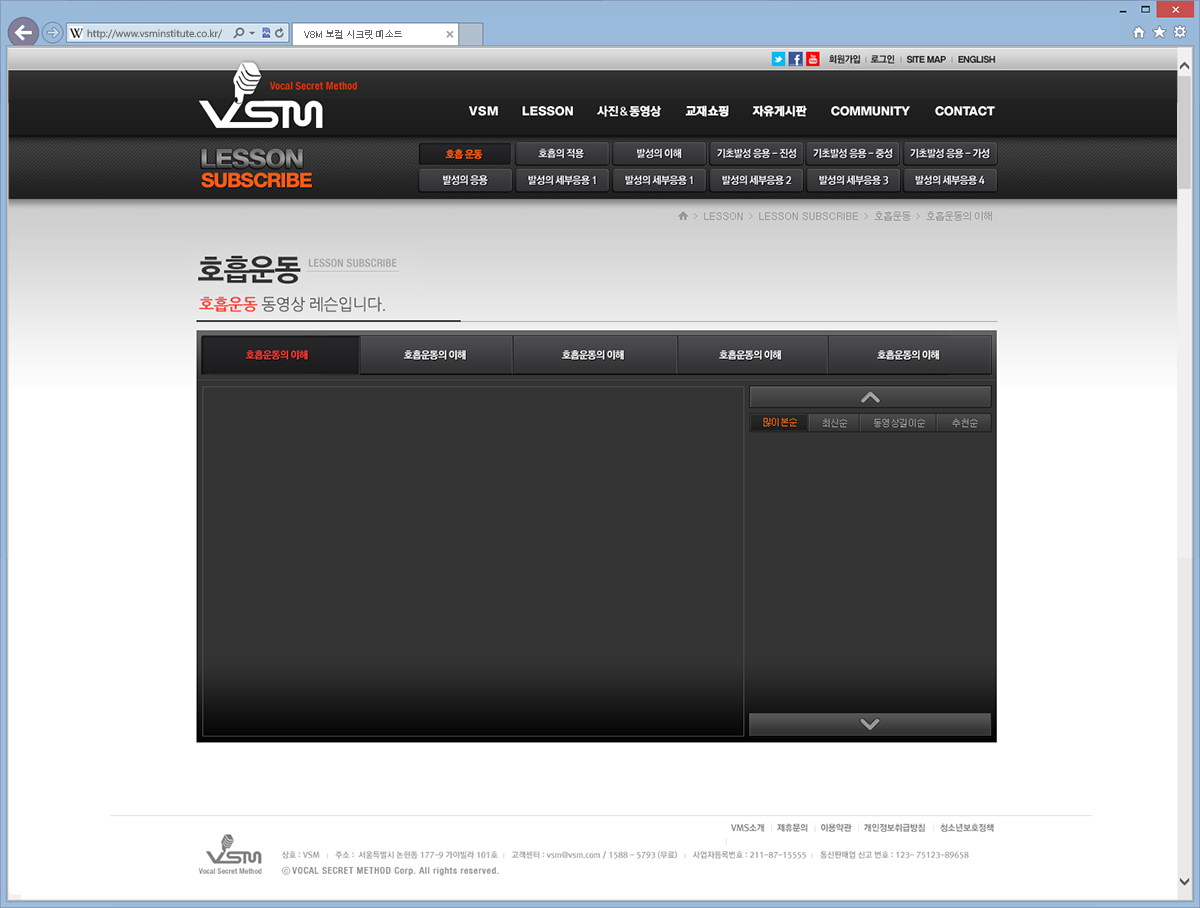Image resolution: width=1200 pixels, height=908 pixels.
Task: Open browser tools gear icon
Action: 1180,33
